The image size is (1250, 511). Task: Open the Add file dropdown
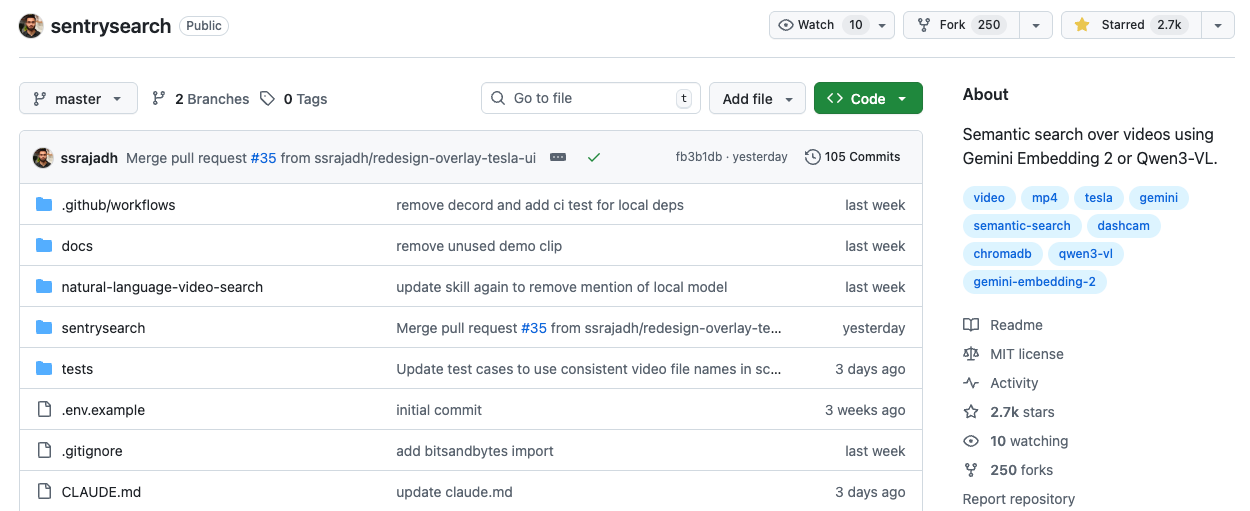point(757,99)
